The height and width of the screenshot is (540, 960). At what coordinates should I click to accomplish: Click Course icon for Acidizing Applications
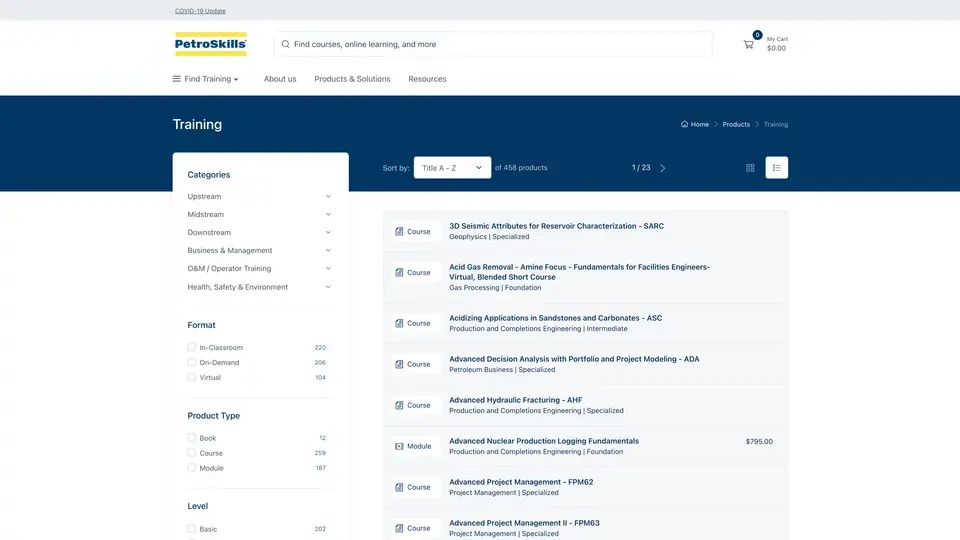coord(399,323)
